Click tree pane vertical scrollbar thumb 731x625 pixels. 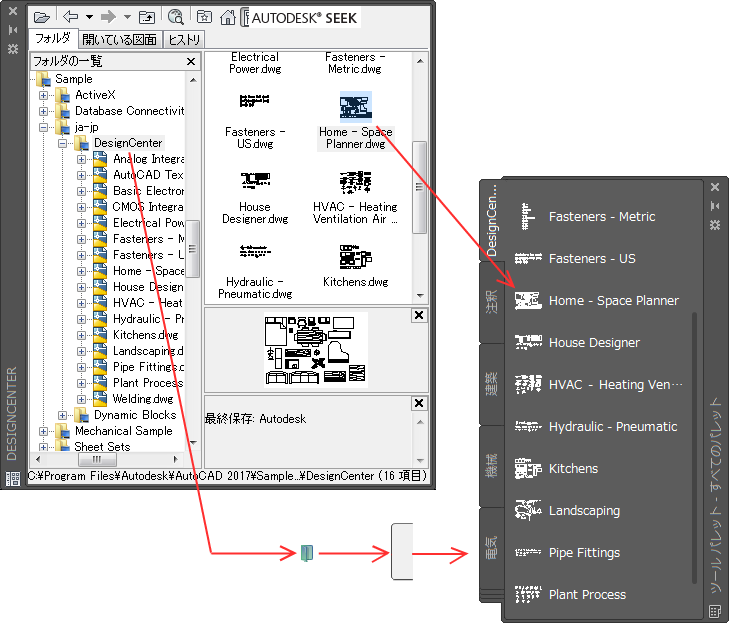pyautogui.click(x=192, y=249)
